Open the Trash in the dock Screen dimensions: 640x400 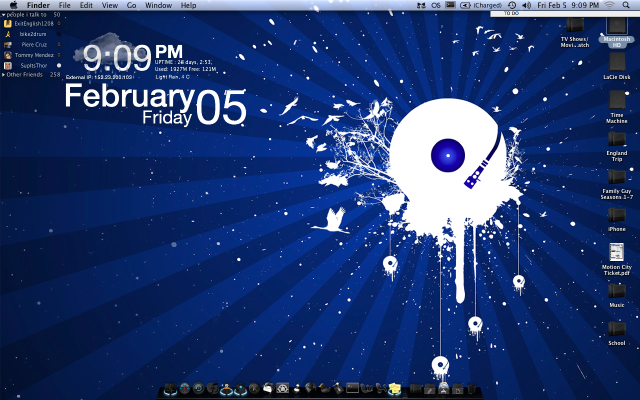[471, 389]
